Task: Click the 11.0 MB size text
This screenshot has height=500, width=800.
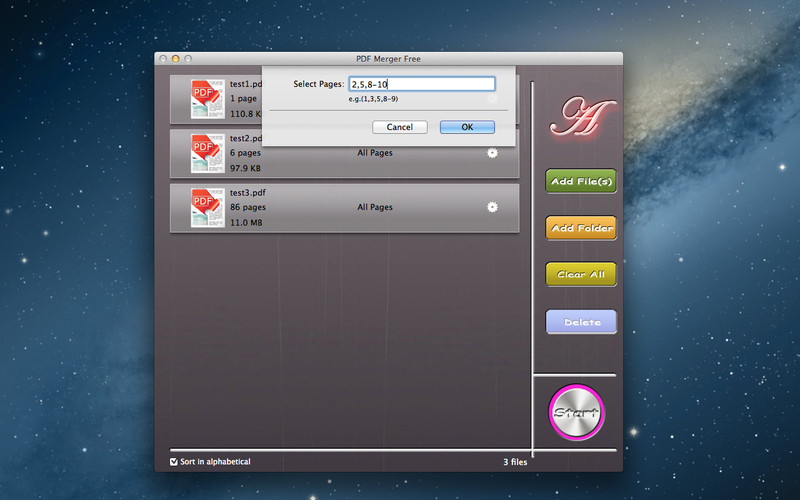Action: [x=246, y=222]
